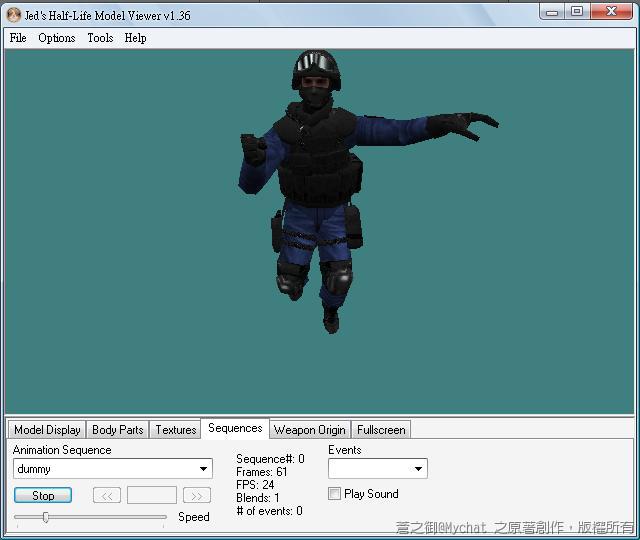The width and height of the screenshot is (640, 540).
Task: Switch to the Model Display tab
Action: (47, 430)
